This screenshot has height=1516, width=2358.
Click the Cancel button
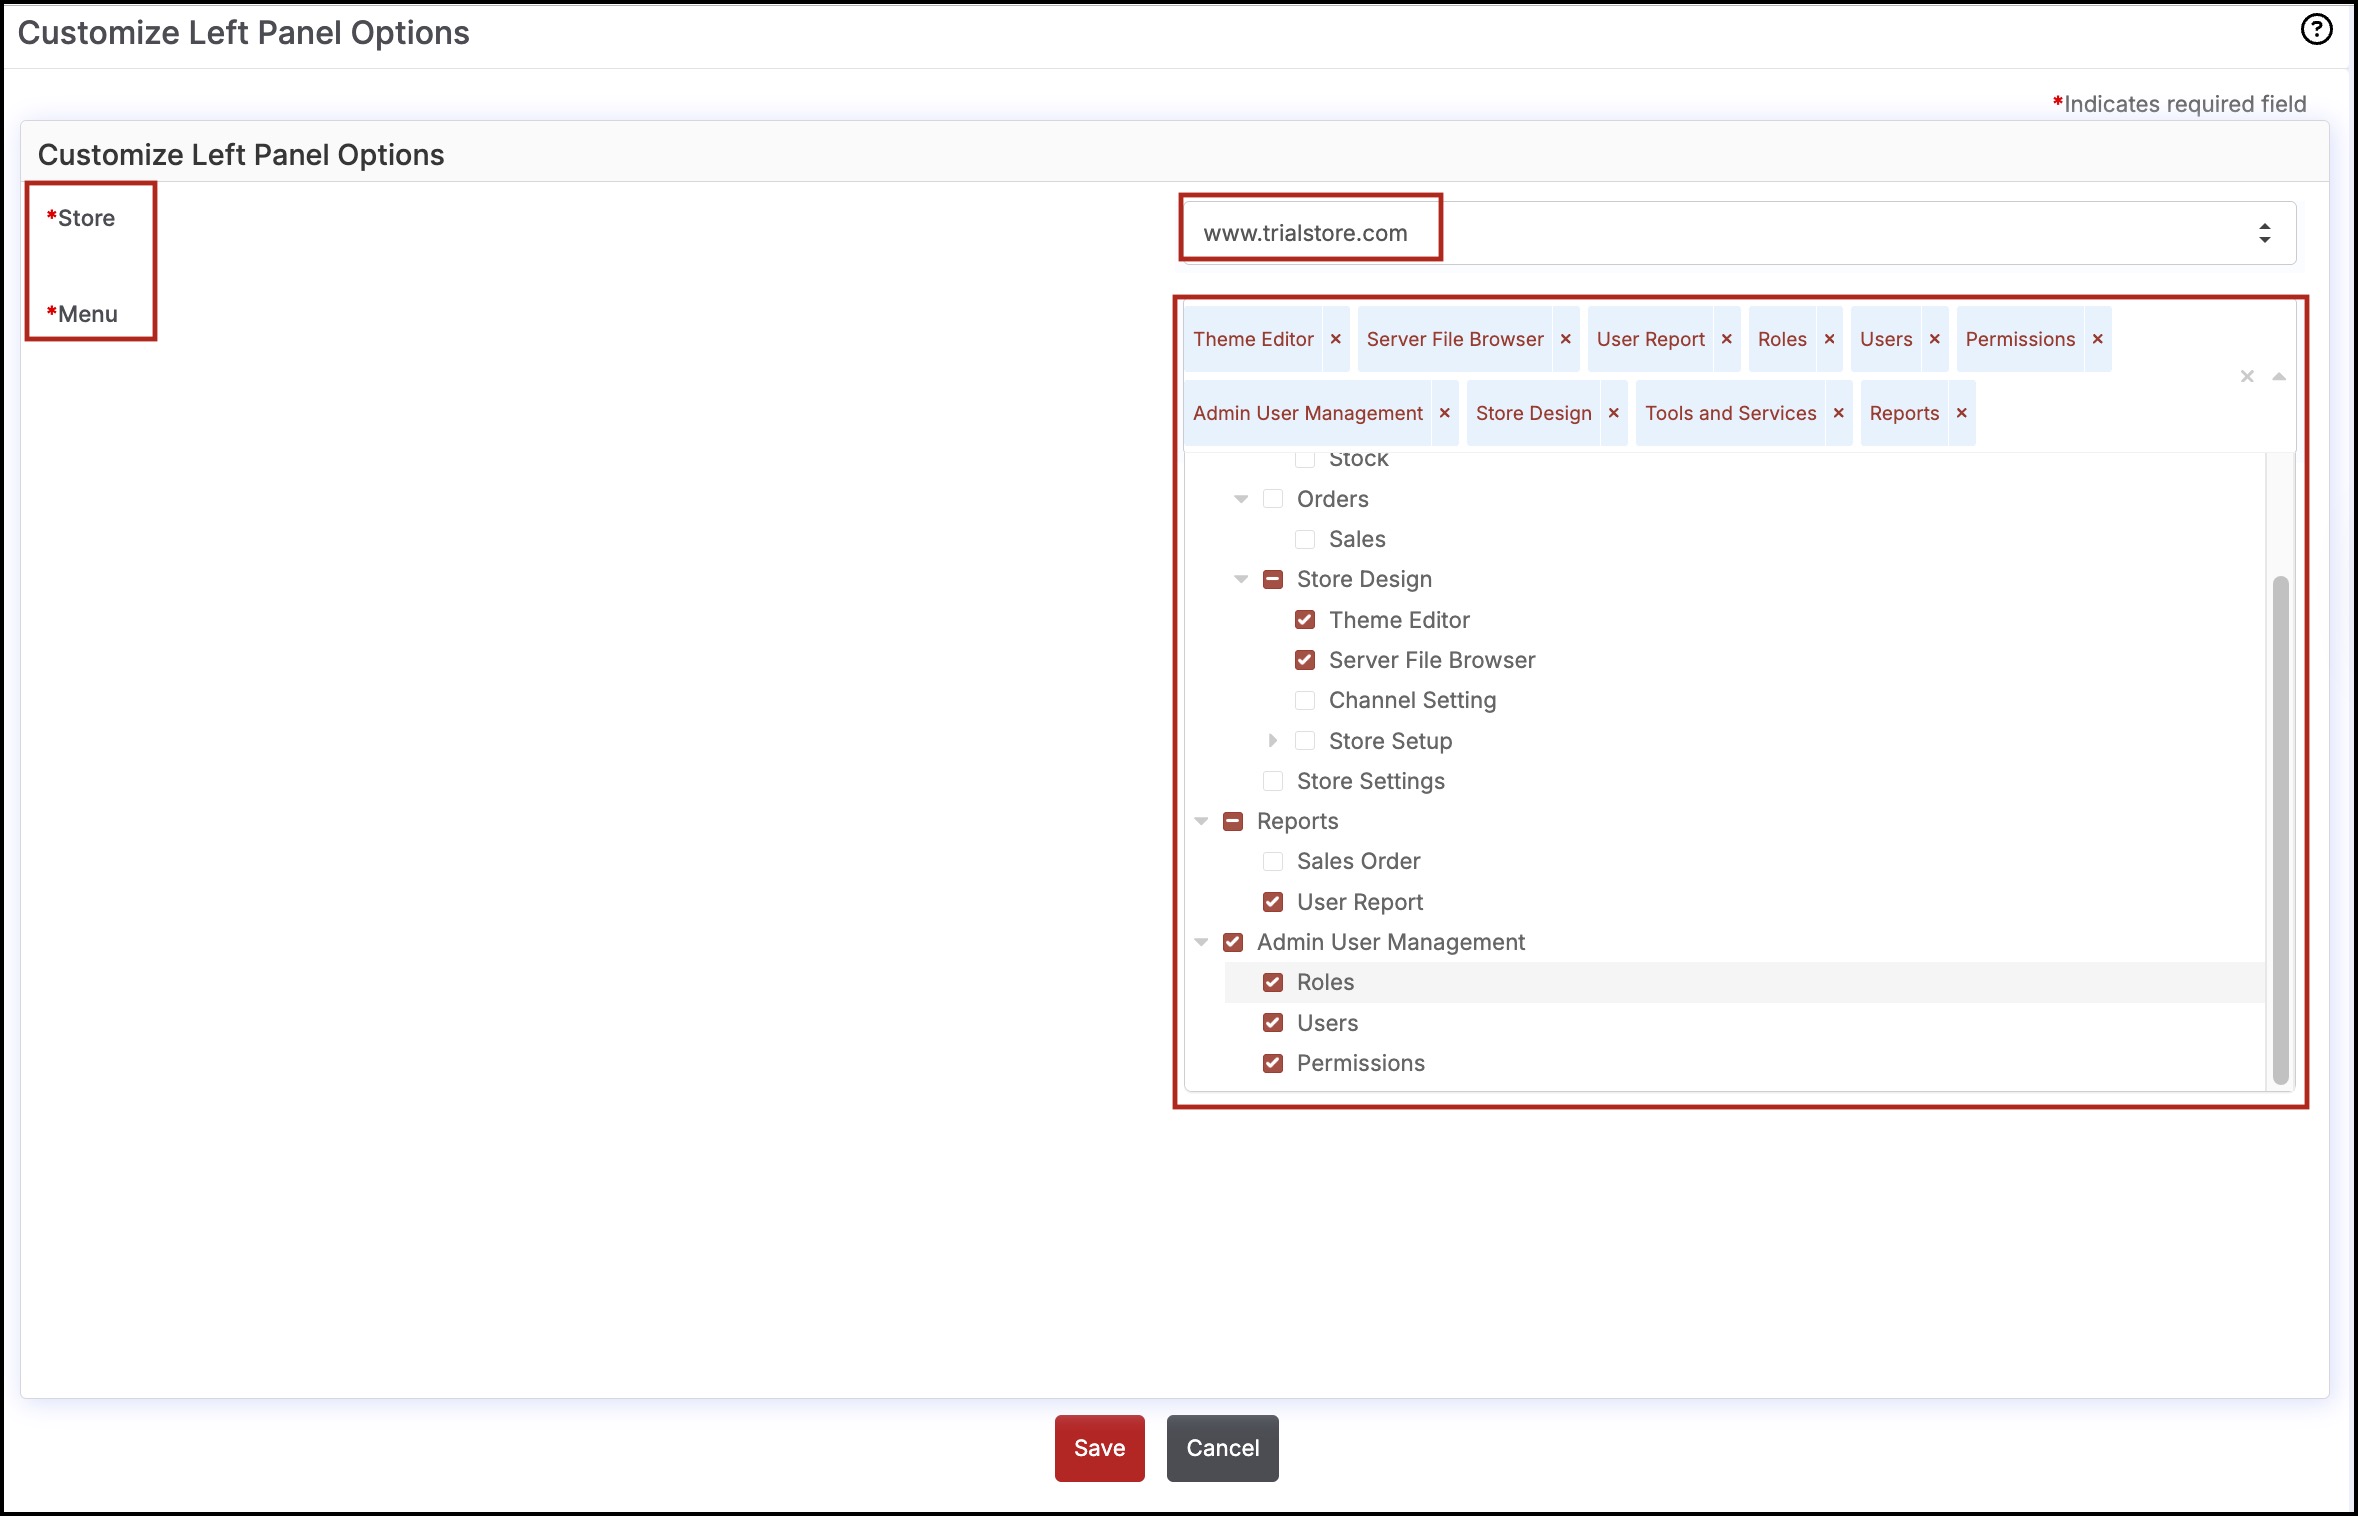[x=1222, y=1448]
